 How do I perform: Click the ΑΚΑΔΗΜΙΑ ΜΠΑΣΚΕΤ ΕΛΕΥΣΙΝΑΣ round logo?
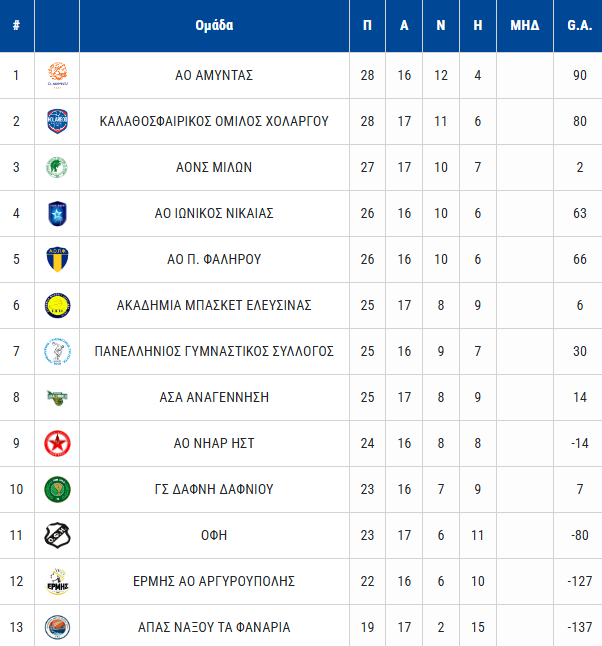(57, 305)
